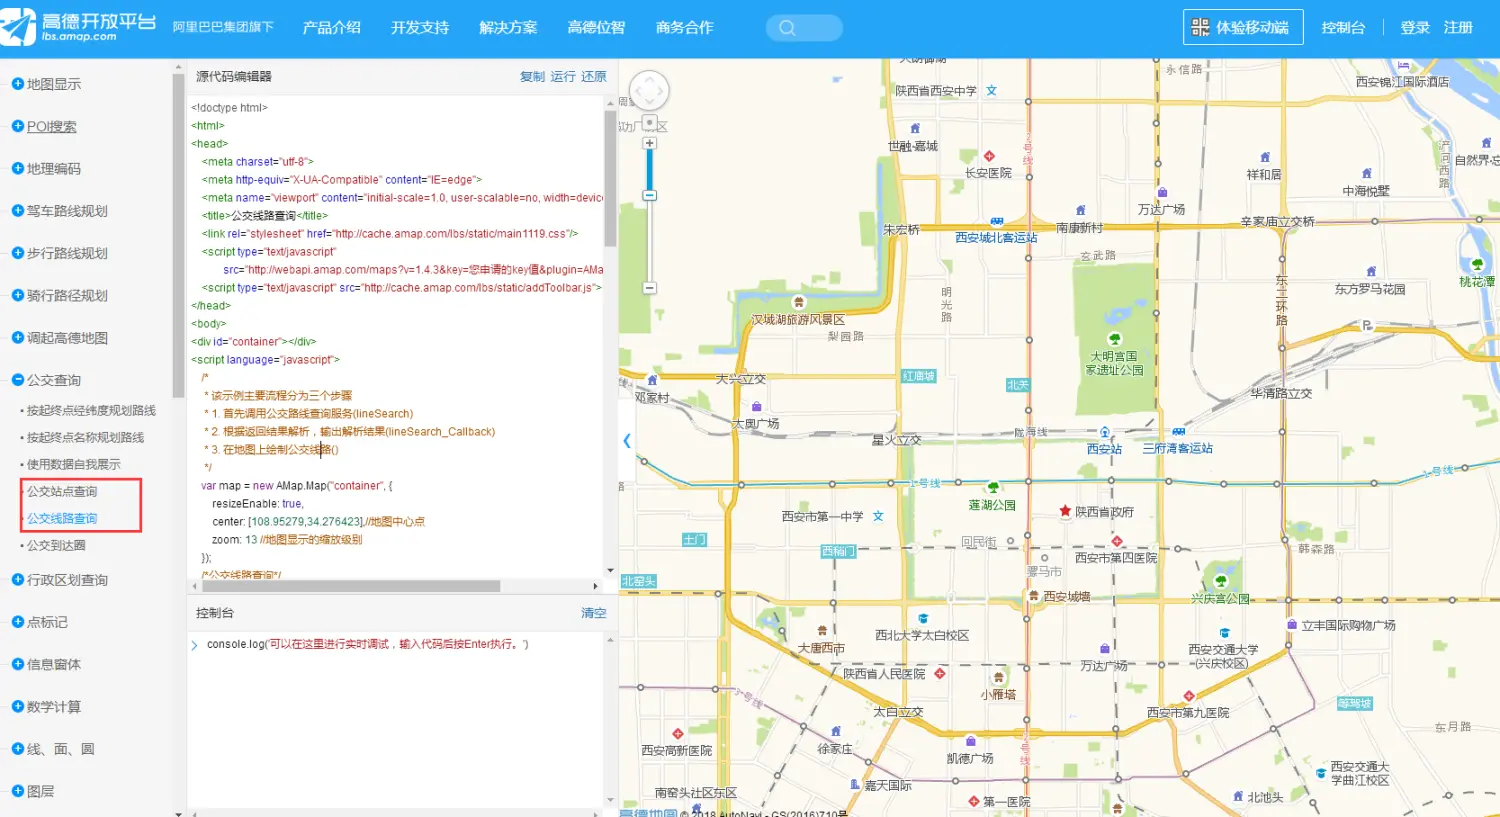Select 公交到达圈 example

56,545
